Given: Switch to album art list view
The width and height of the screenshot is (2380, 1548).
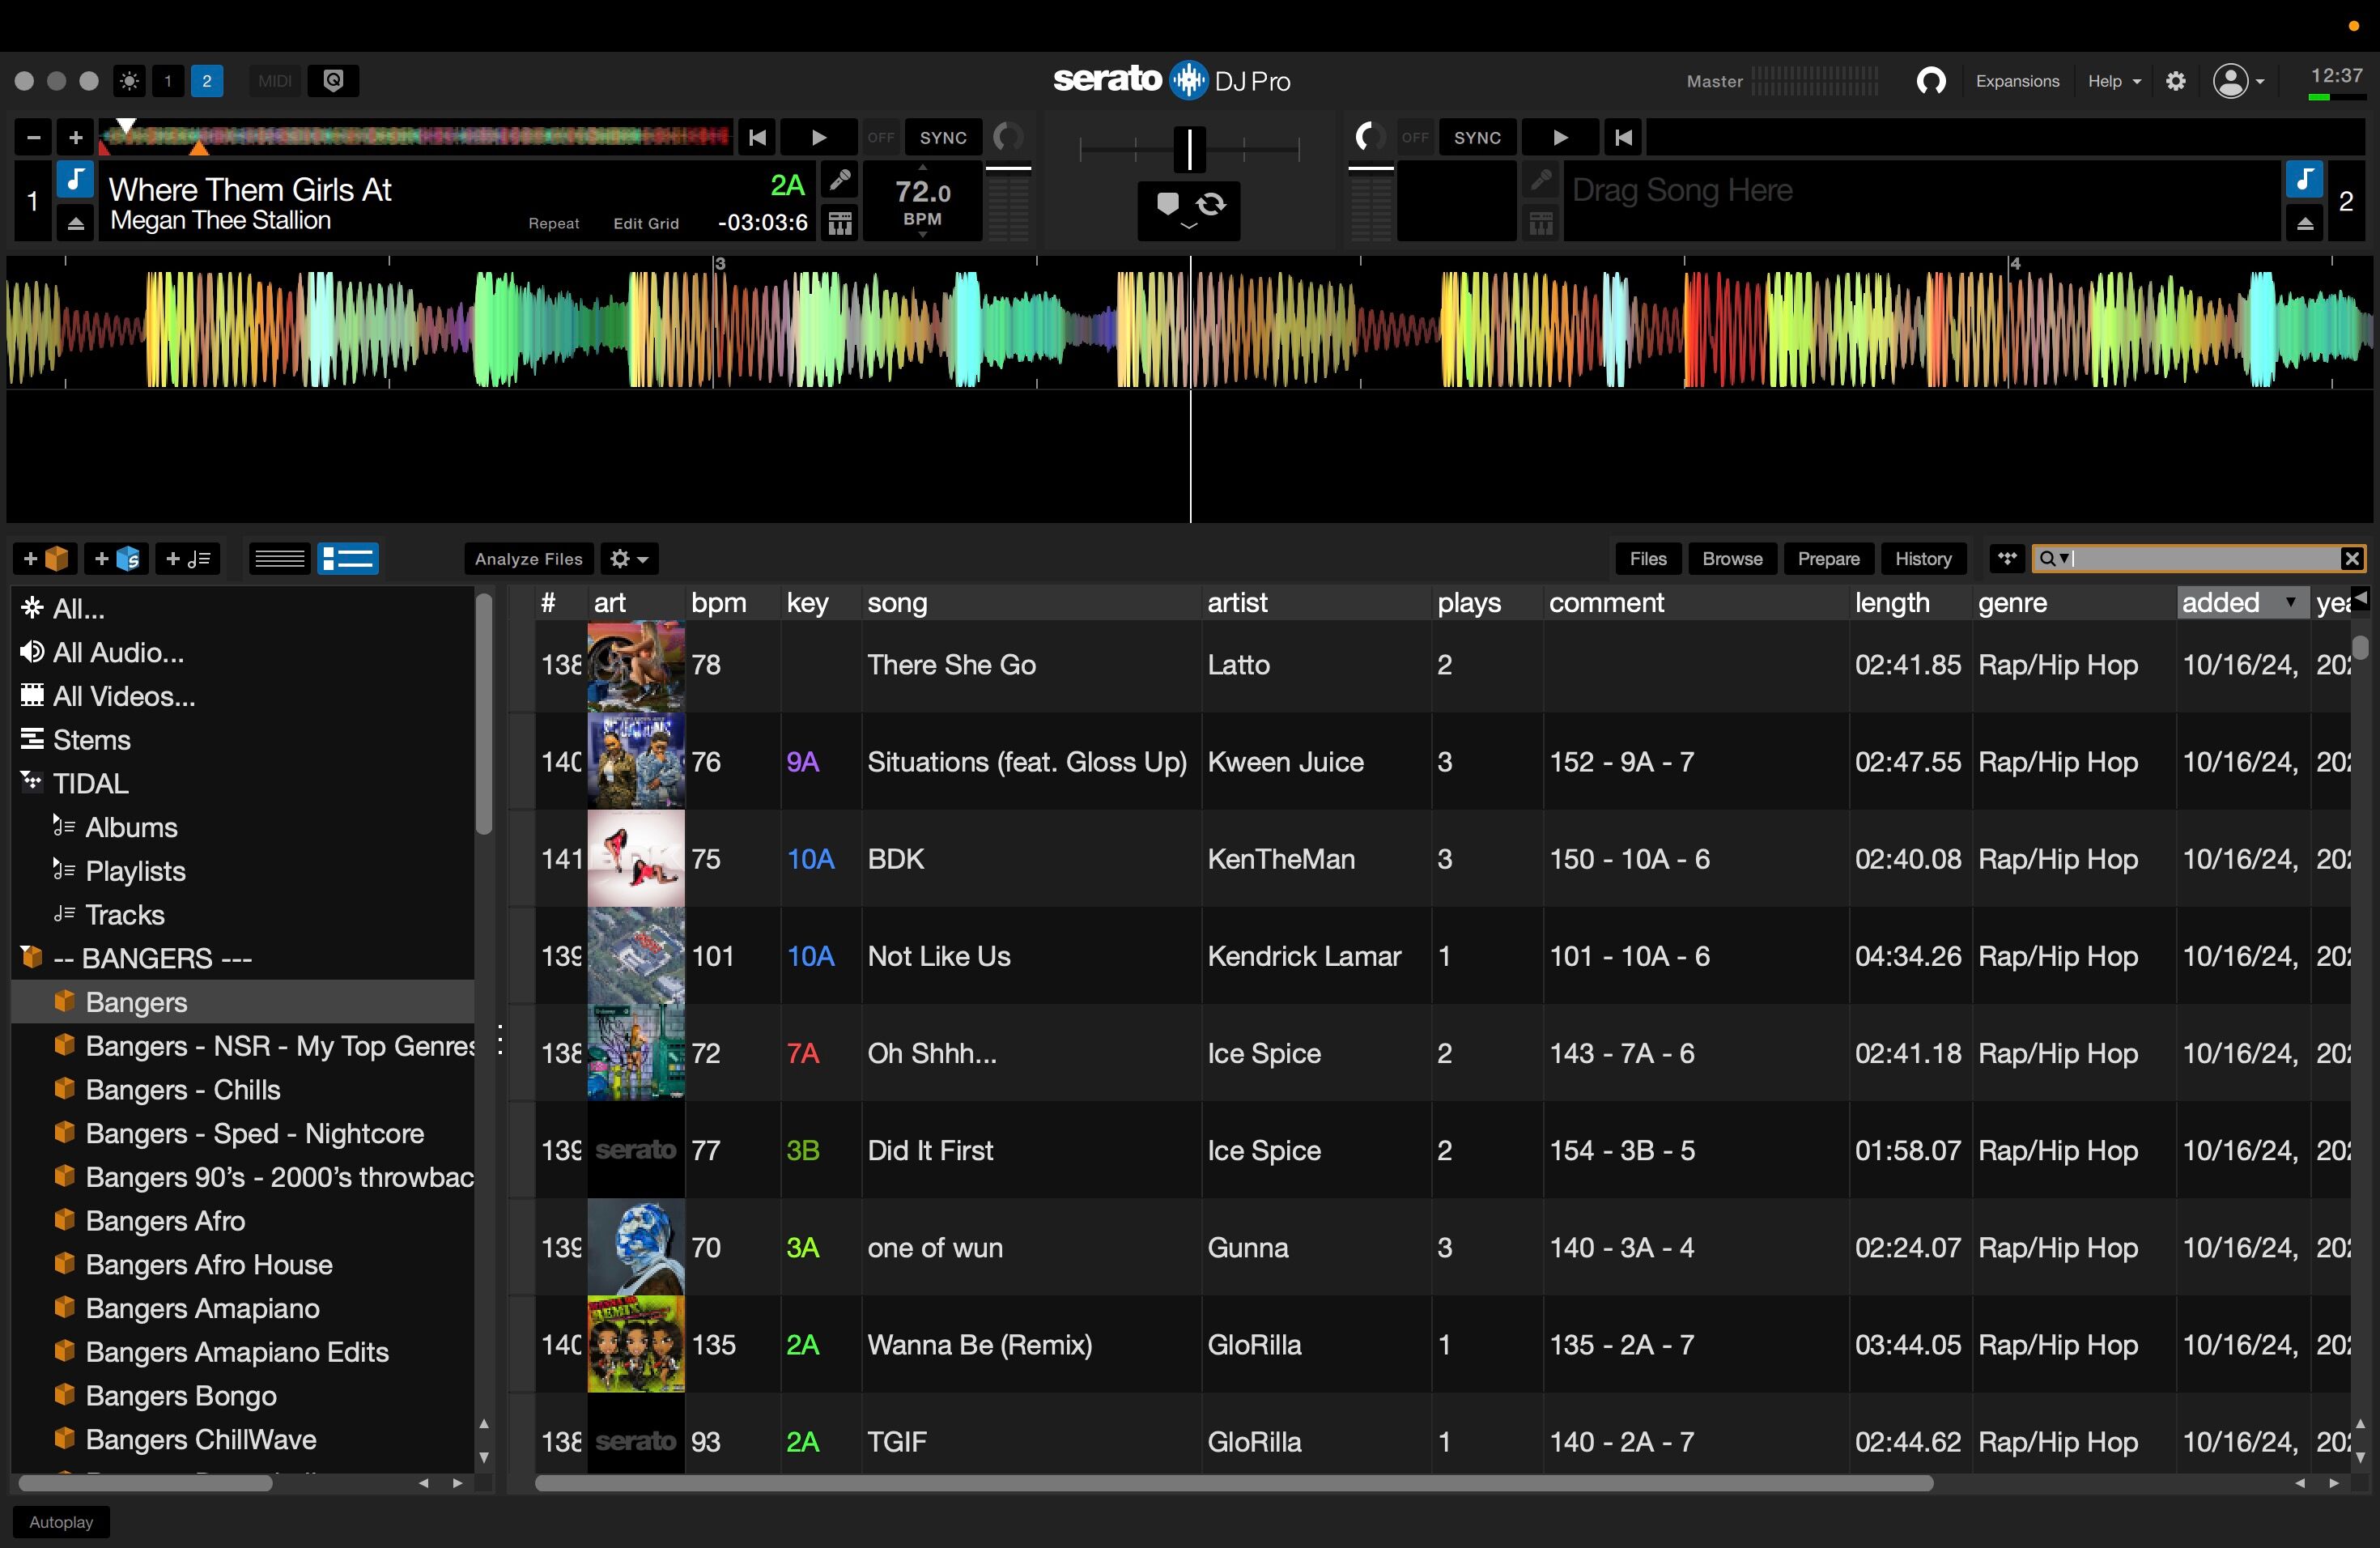Looking at the screenshot, I should [x=348, y=559].
